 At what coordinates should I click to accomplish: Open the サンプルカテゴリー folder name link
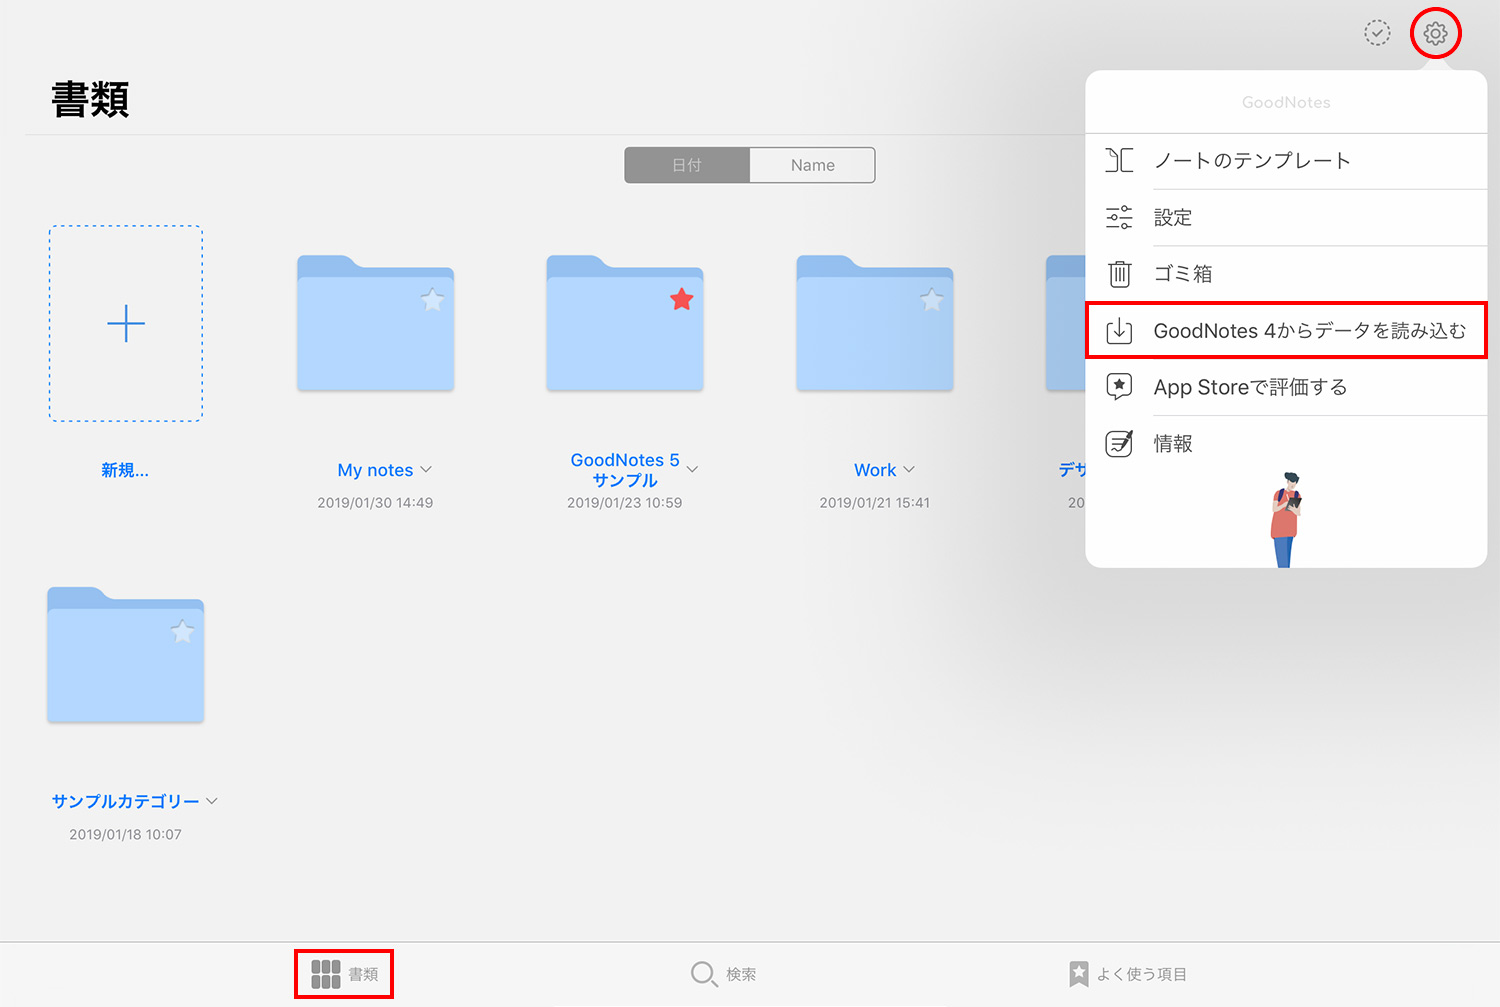(125, 802)
